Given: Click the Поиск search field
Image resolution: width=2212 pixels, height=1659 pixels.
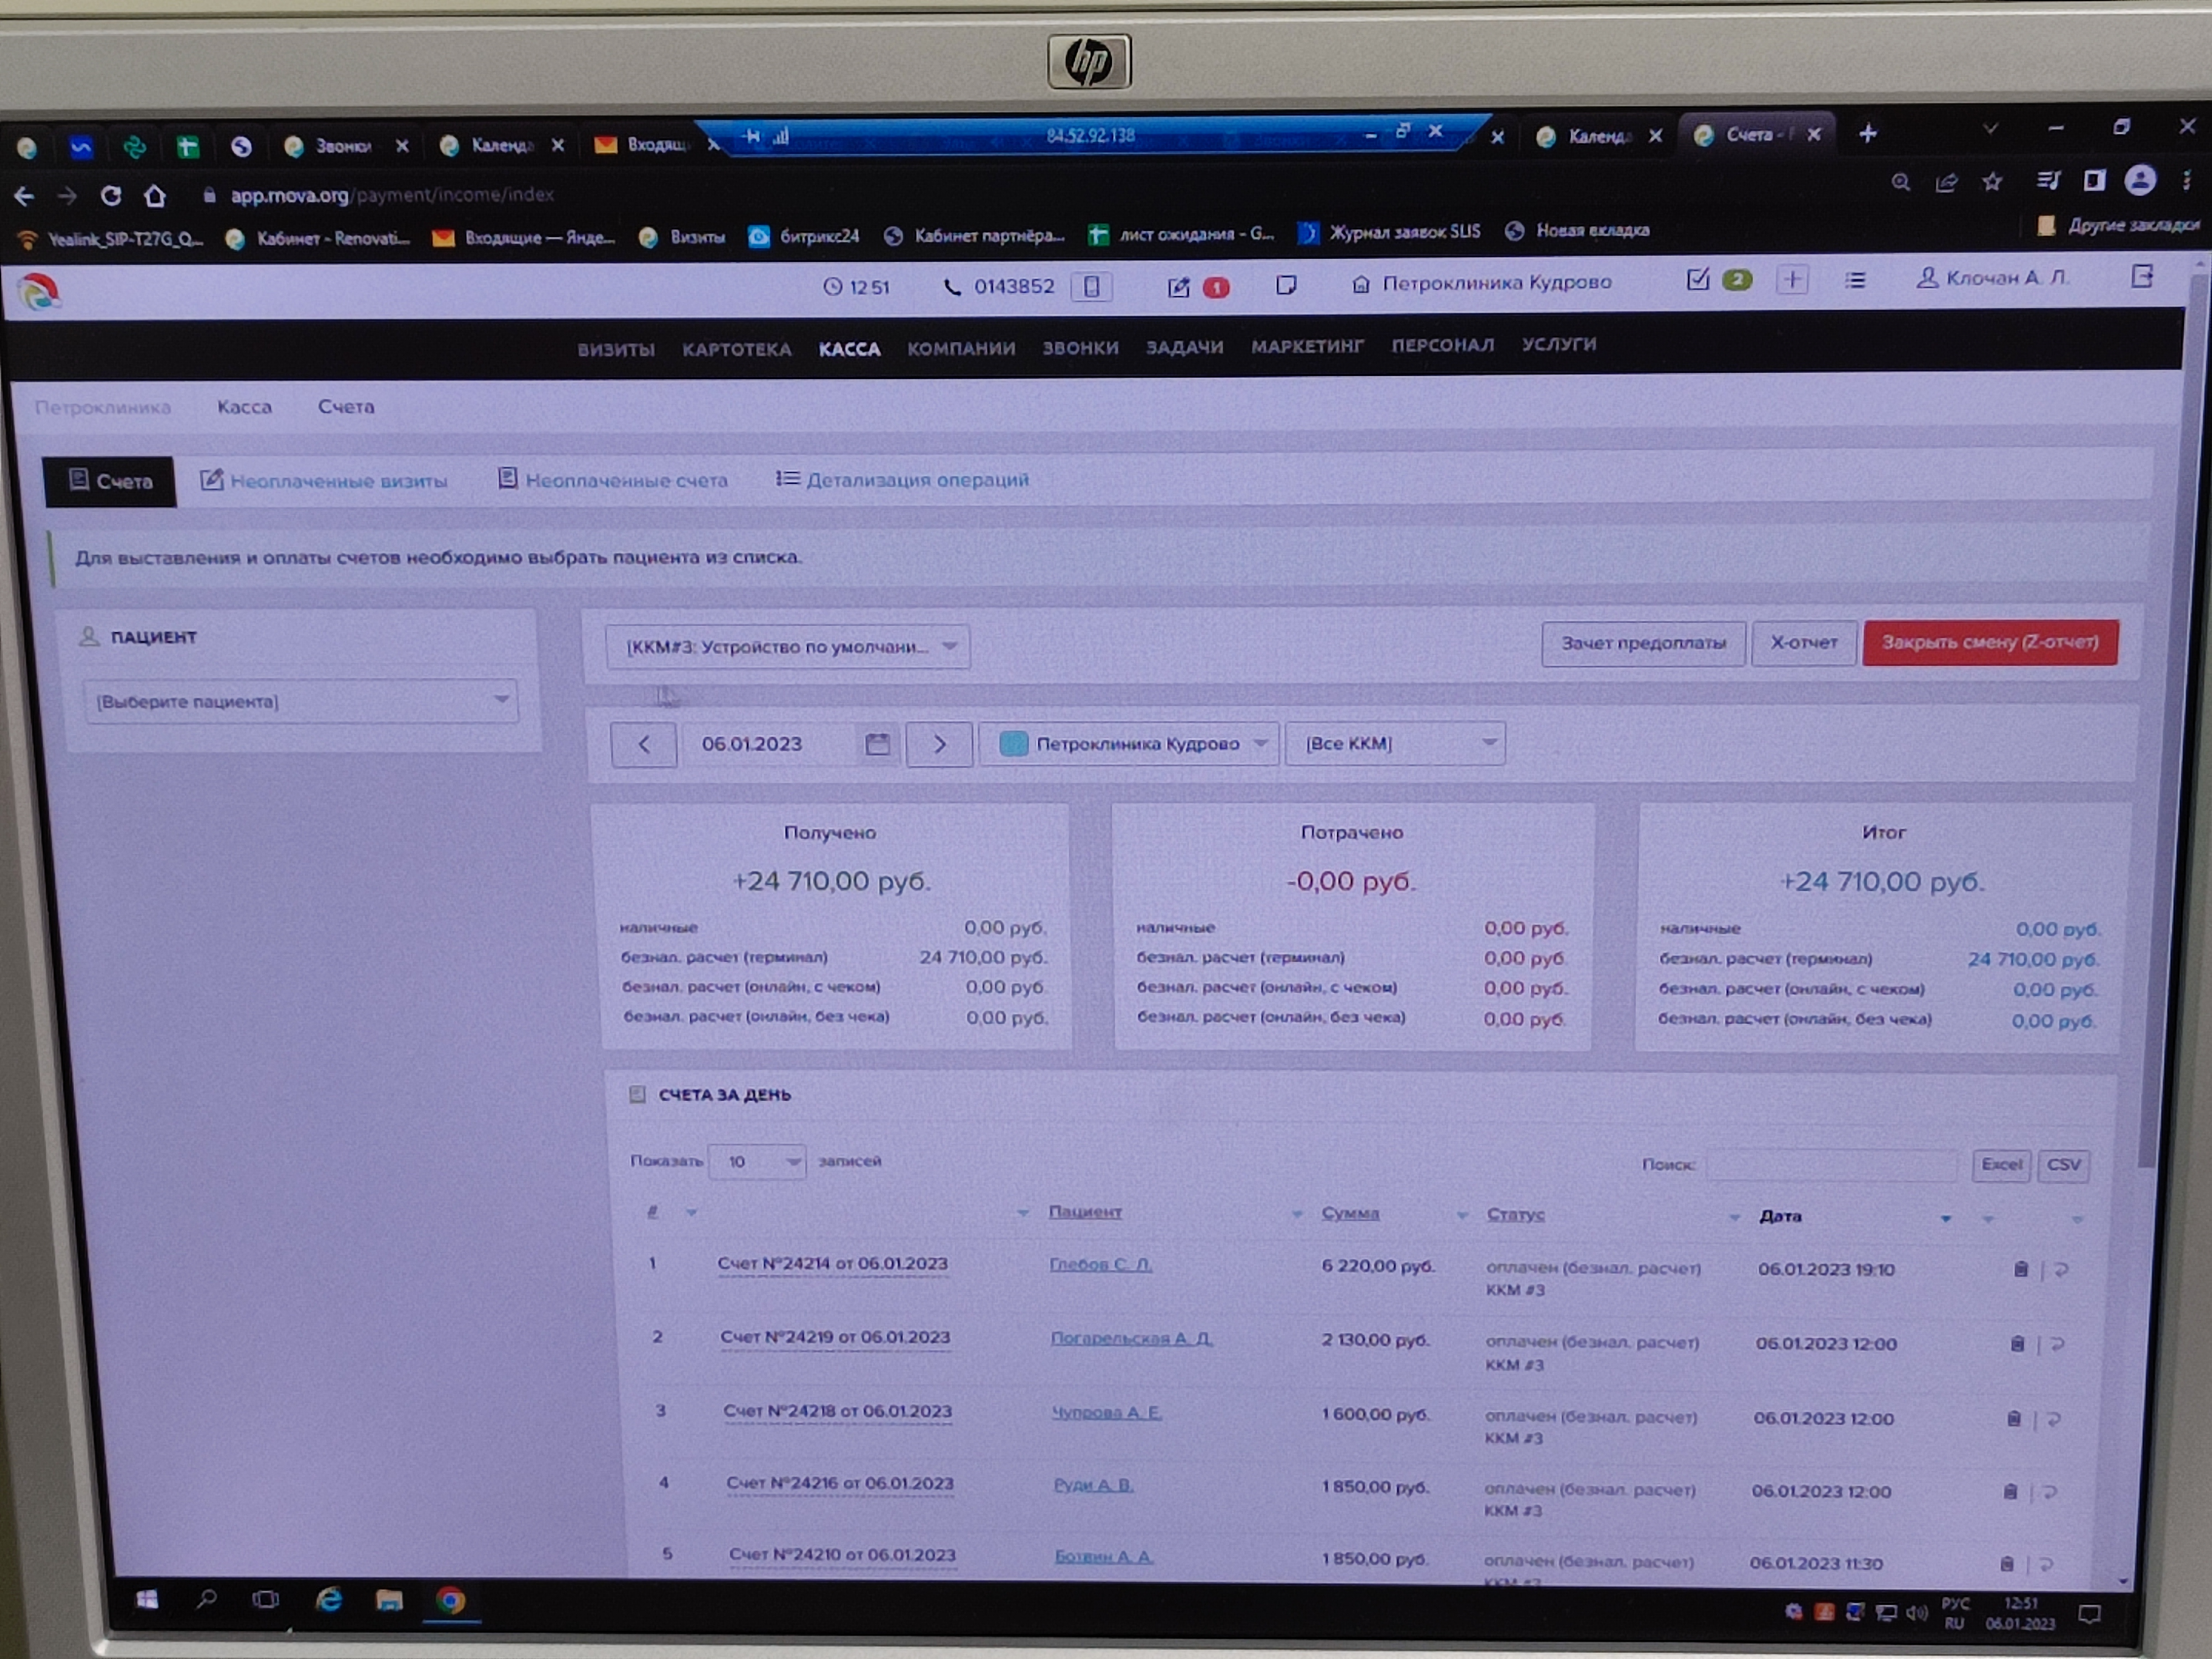Looking at the screenshot, I should pos(1830,1164).
